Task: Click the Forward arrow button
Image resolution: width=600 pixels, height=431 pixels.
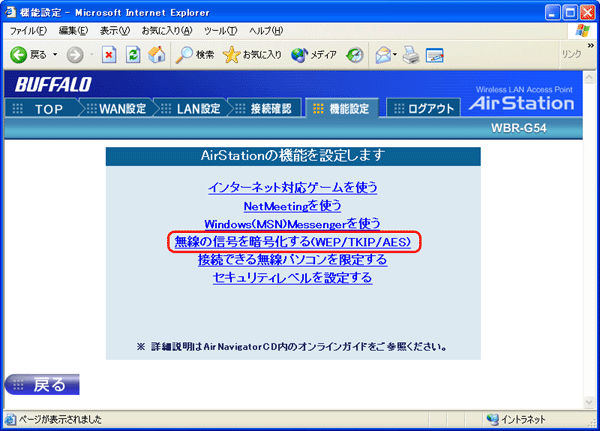Action: pos(74,54)
